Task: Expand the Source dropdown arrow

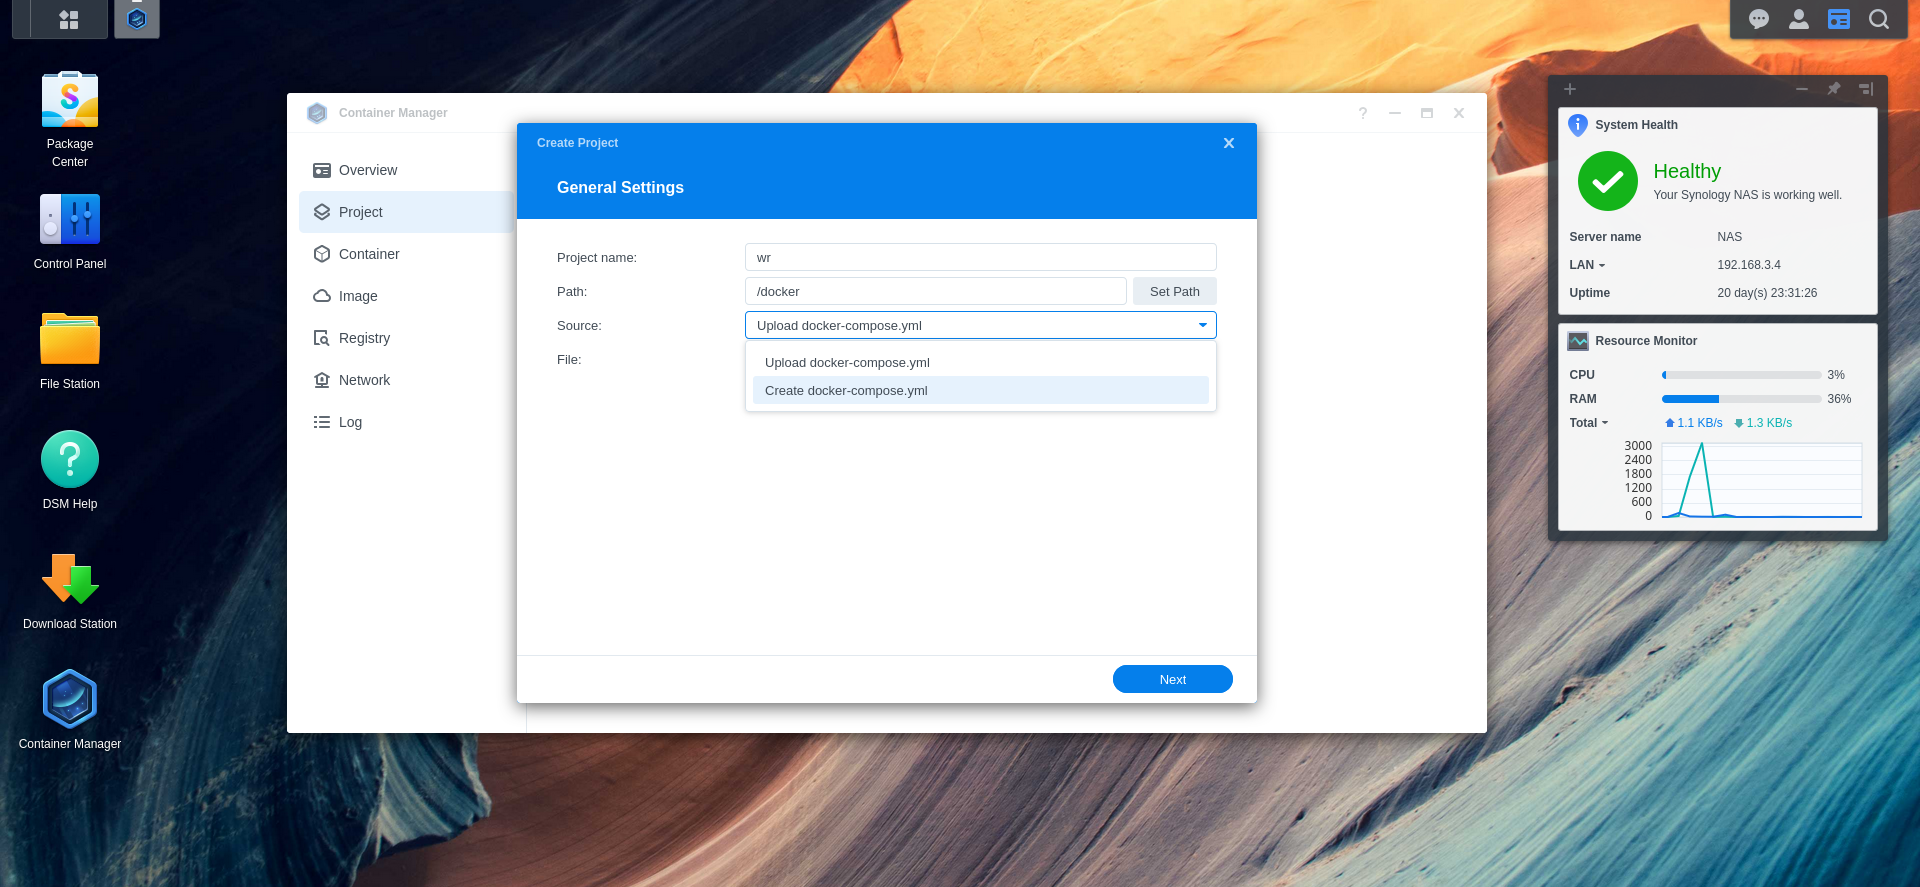Action: tap(1202, 325)
